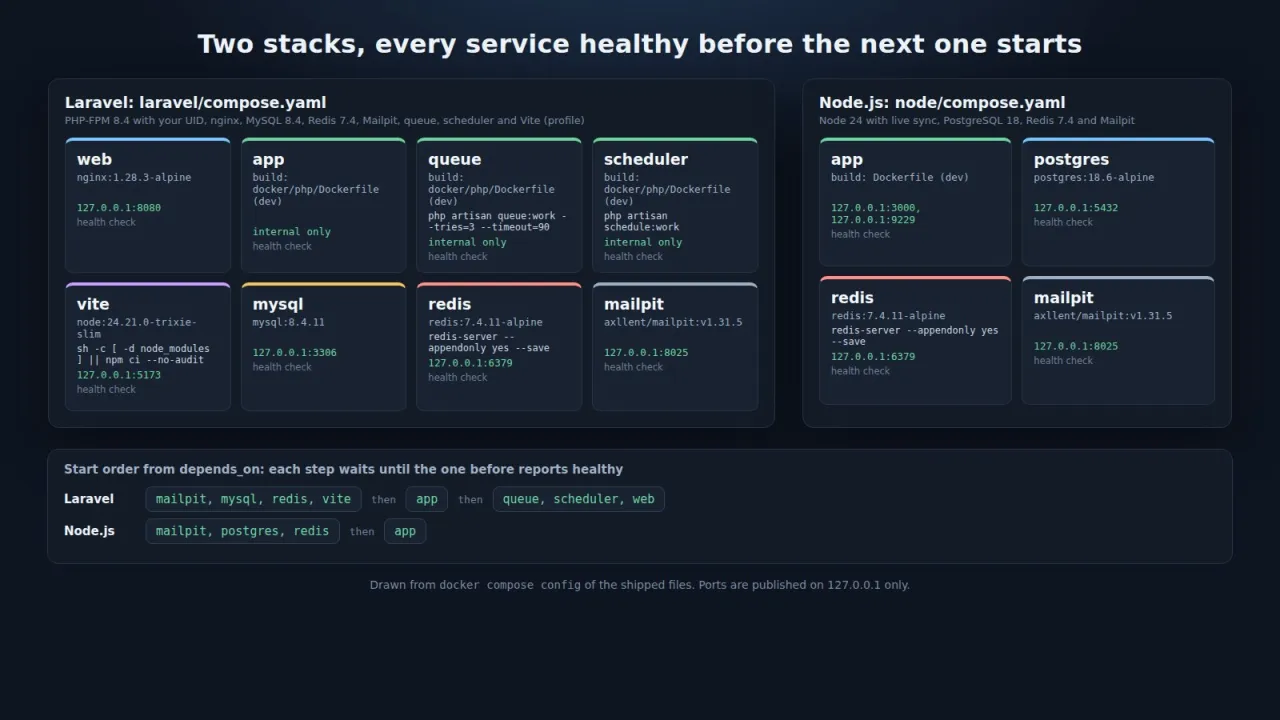Viewport: 1280px width, 720px height.
Task: Click the "127.0.0.1:8080" port address
Action: tap(119, 208)
